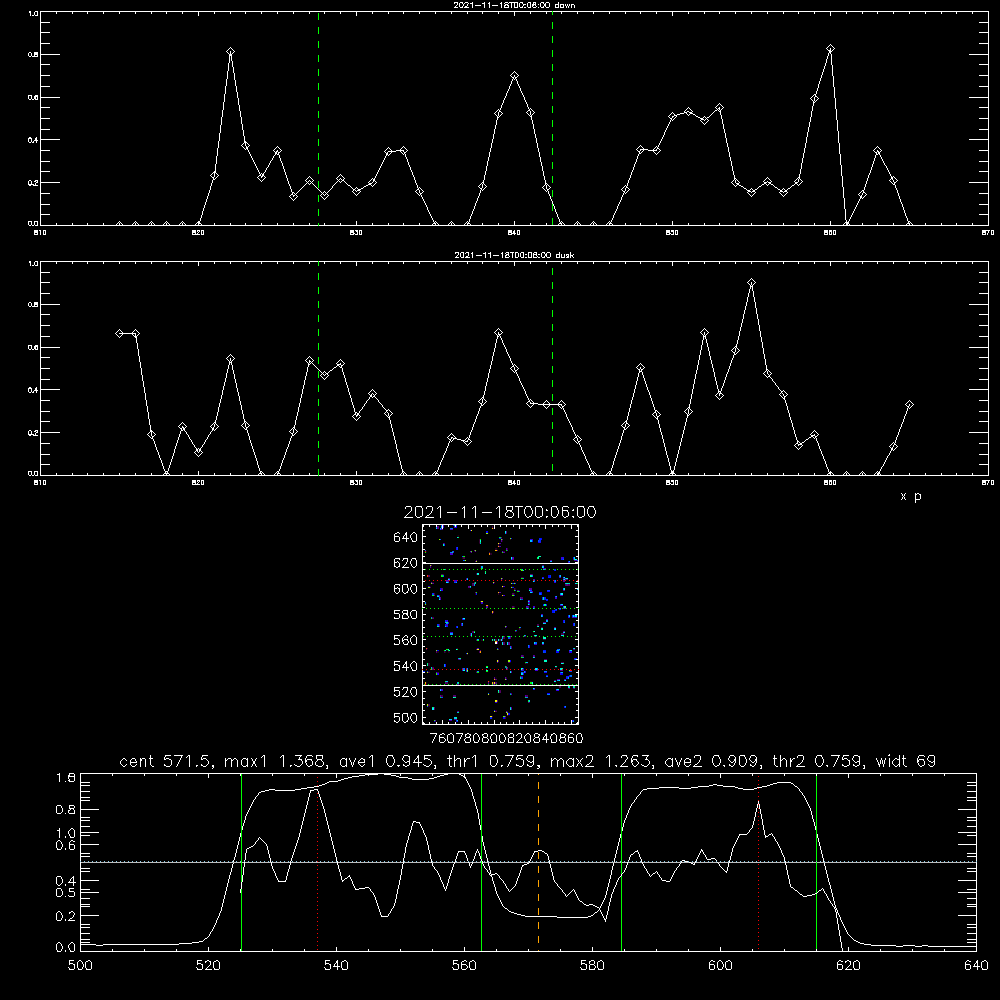Click the scatter image x-axis tick labels

(x=506, y=738)
